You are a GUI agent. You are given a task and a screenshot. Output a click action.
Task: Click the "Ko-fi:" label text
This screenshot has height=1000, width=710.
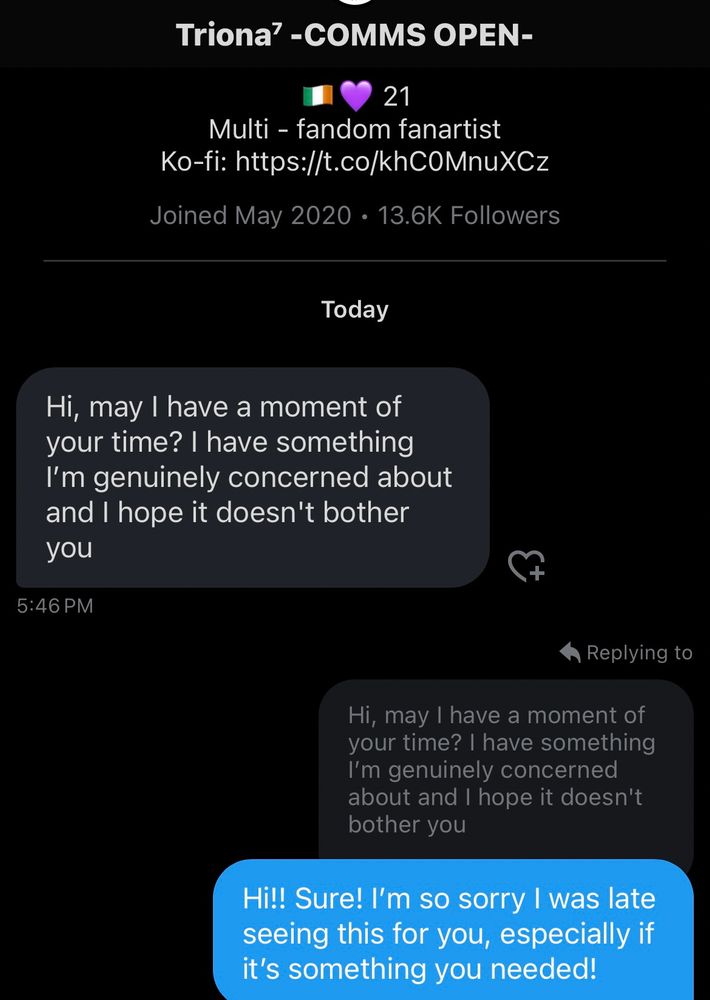point(193,162)
